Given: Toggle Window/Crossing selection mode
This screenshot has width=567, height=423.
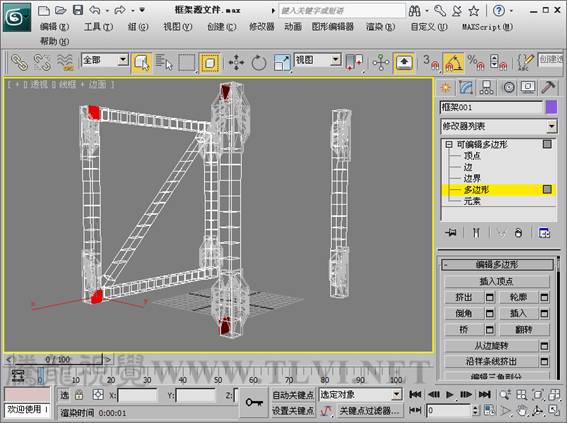Looking at the screenshot, I should pos(210,63).
